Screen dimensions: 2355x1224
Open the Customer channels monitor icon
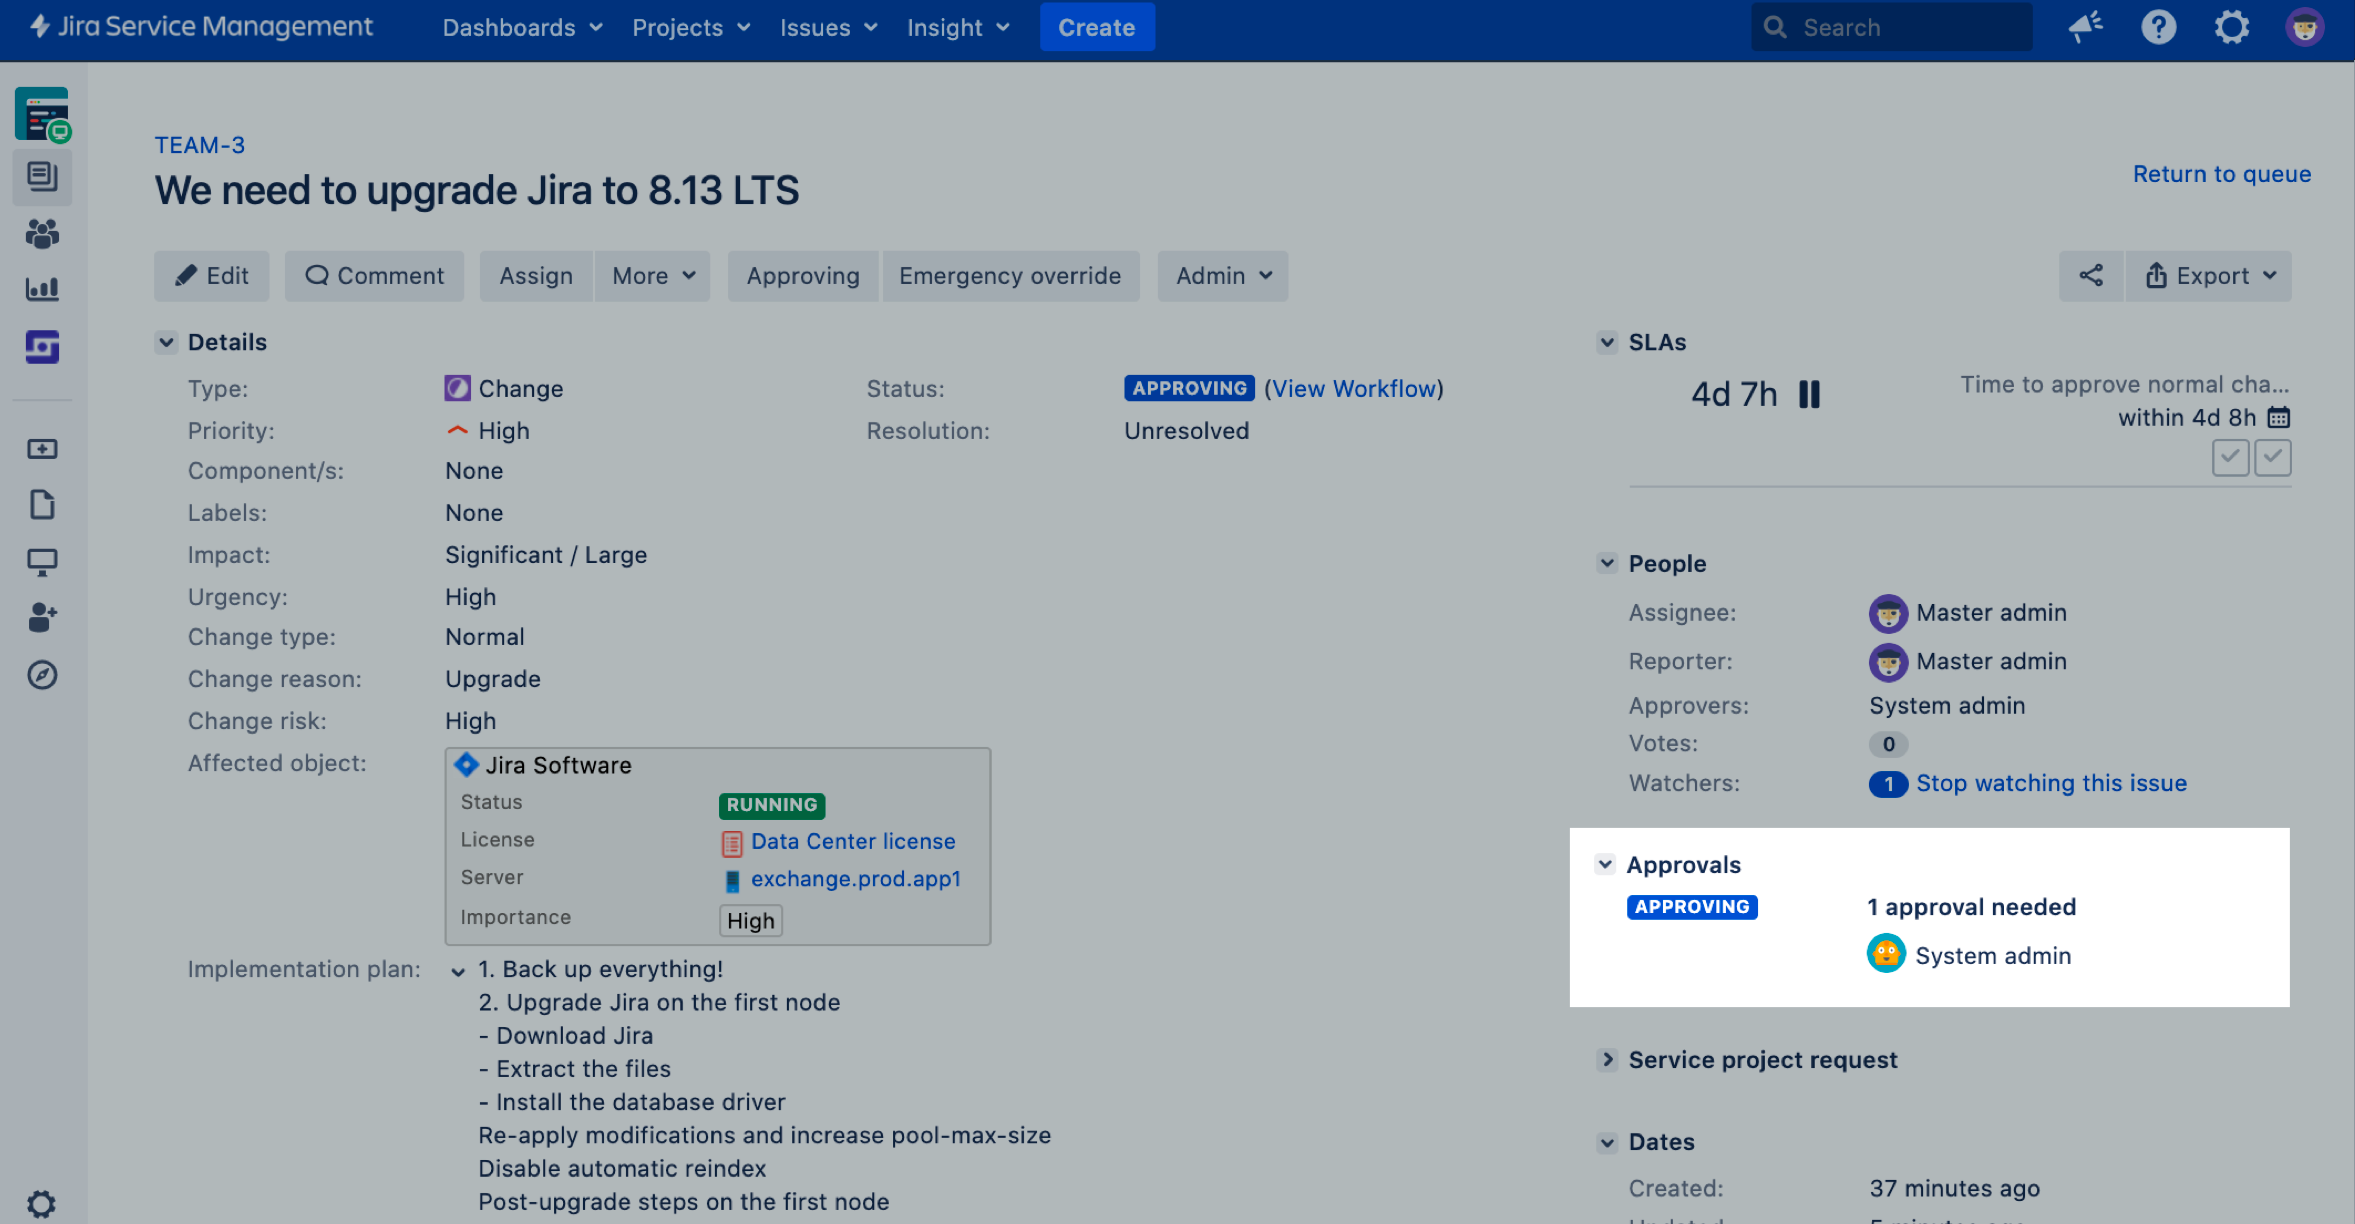coord(42,562)
